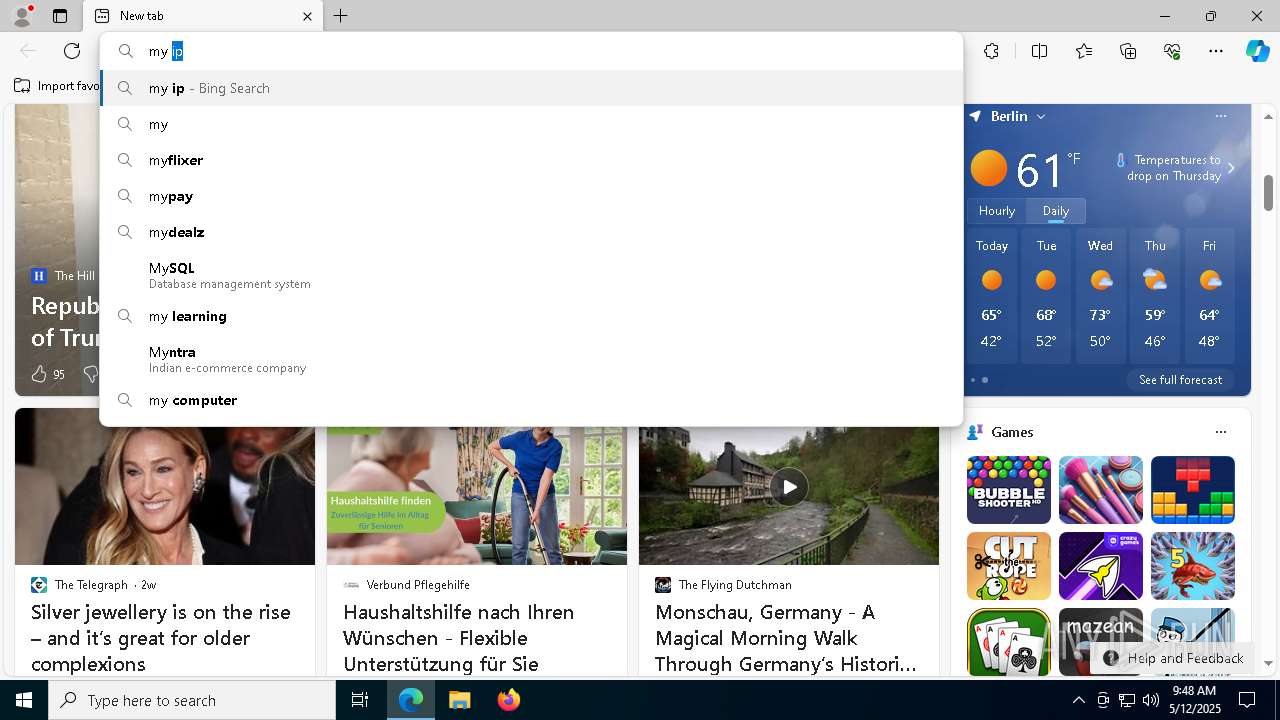Open the Favorites star icon

tap(1084, 51)
